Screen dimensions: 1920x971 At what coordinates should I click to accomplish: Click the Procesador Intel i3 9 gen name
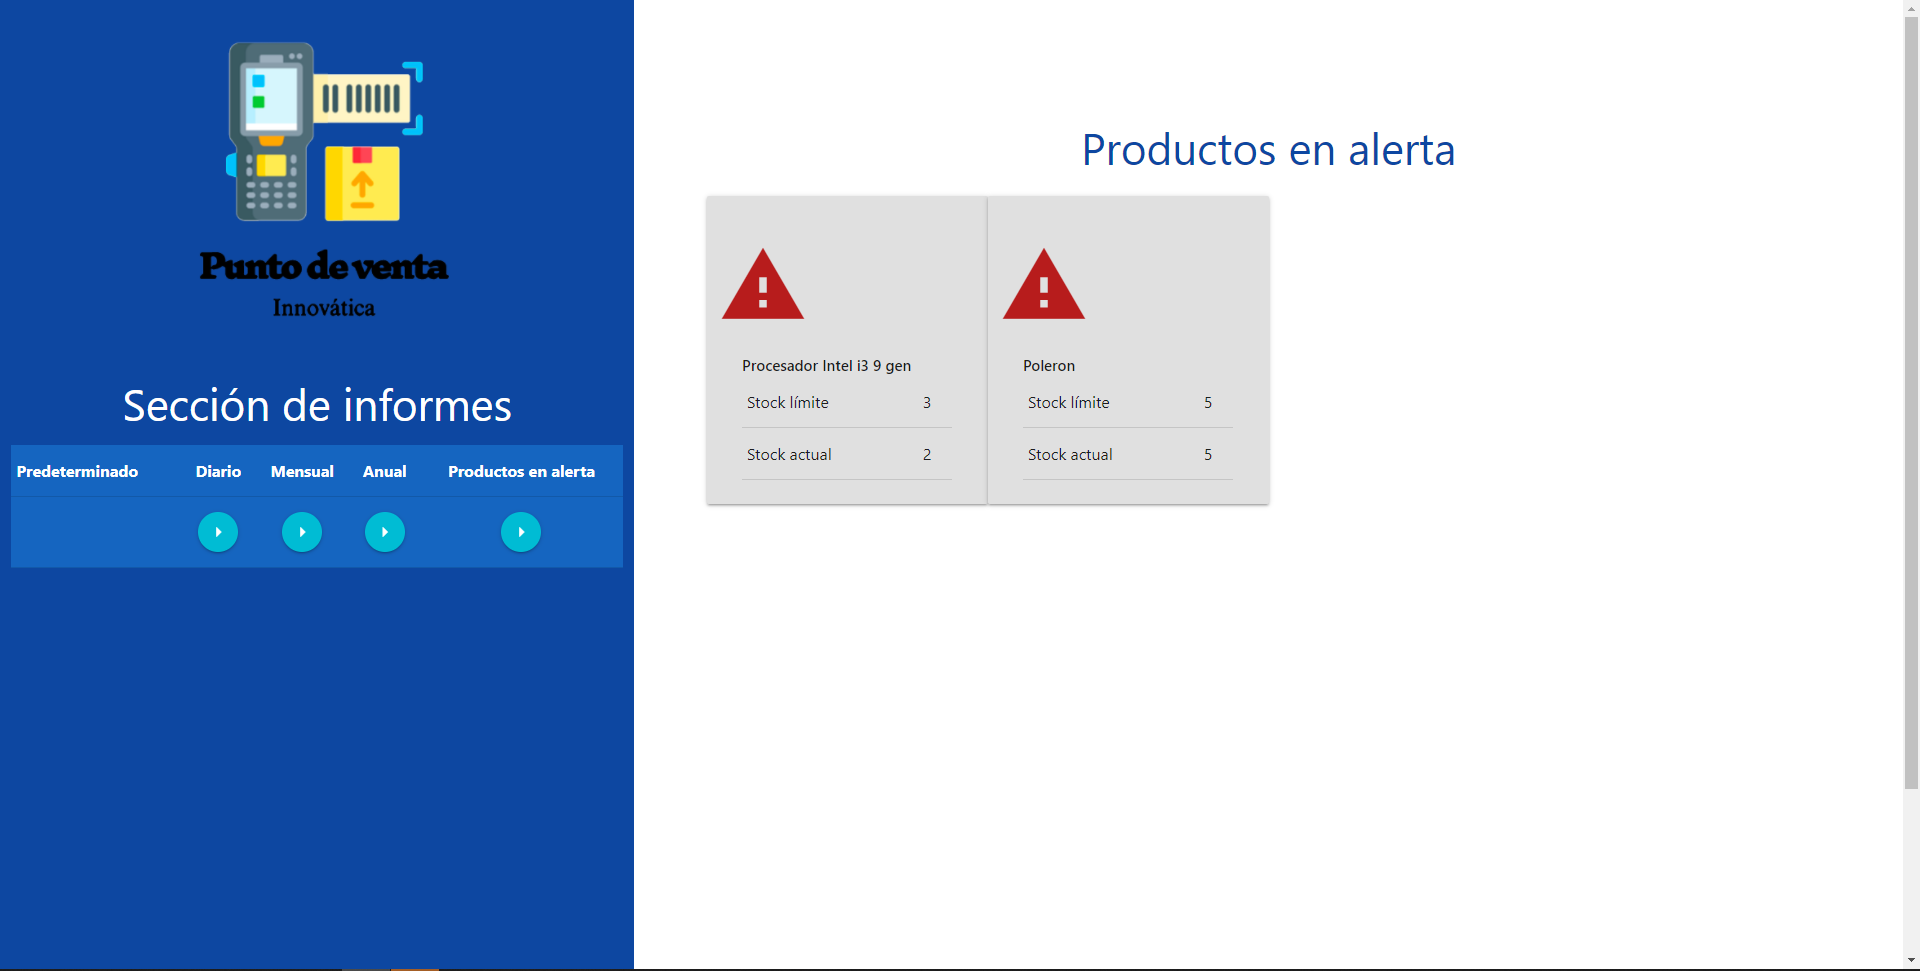pos(826,366)
